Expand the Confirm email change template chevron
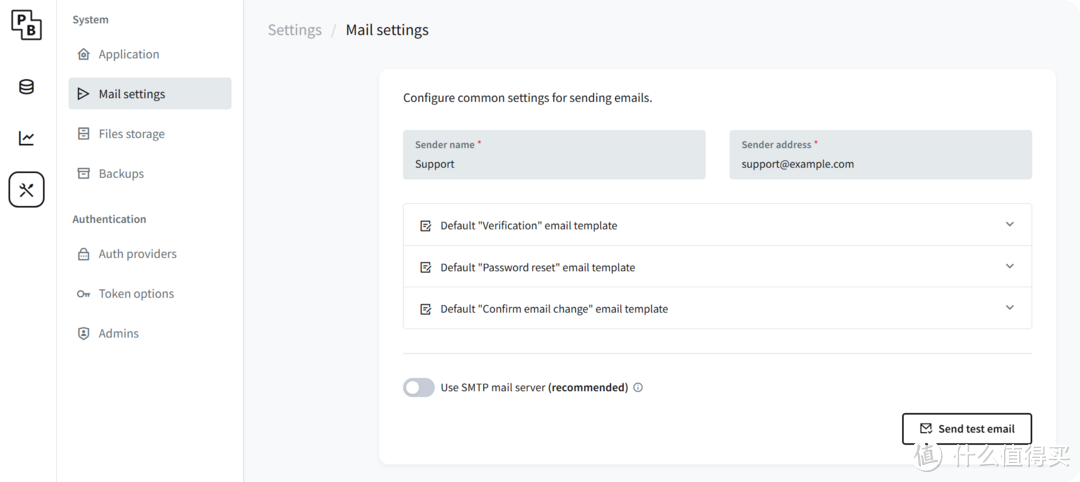The width and height of the screenshot is (1080, 482). click(1009, 308)
